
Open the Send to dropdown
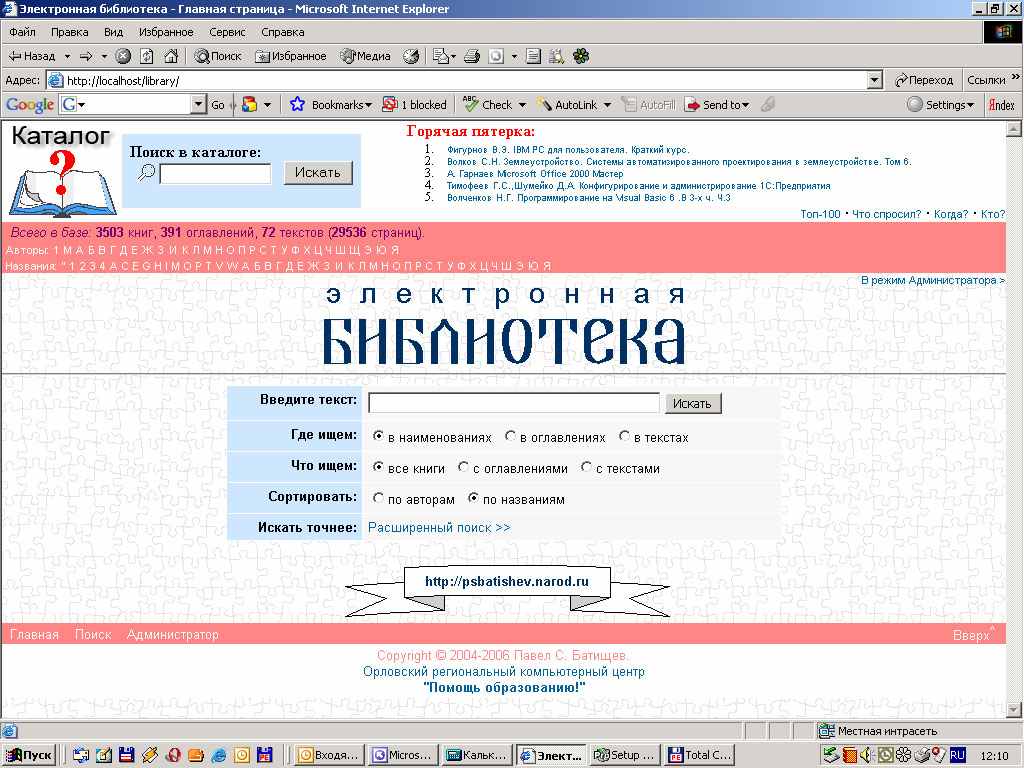tap(716, 104)
